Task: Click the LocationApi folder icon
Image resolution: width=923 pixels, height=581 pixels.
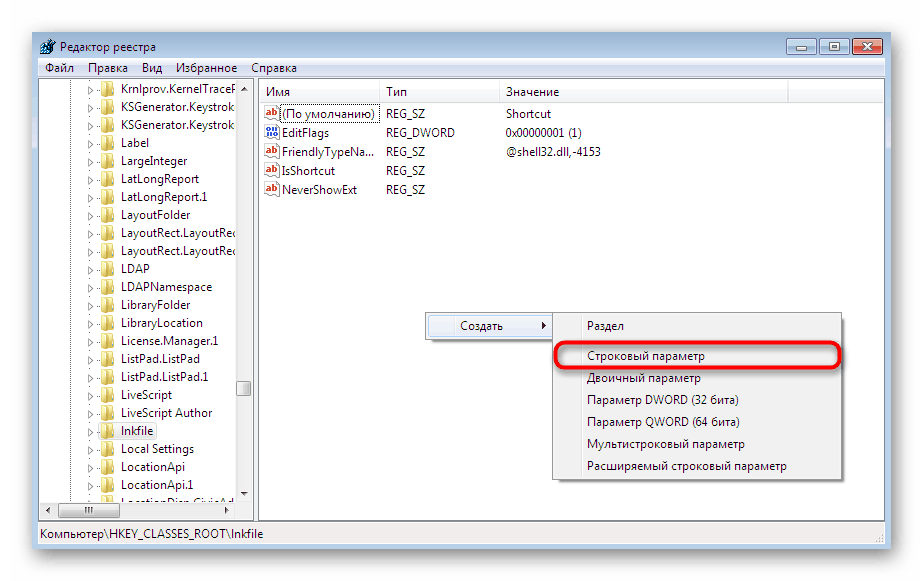Action: click(x=107, y=467)
